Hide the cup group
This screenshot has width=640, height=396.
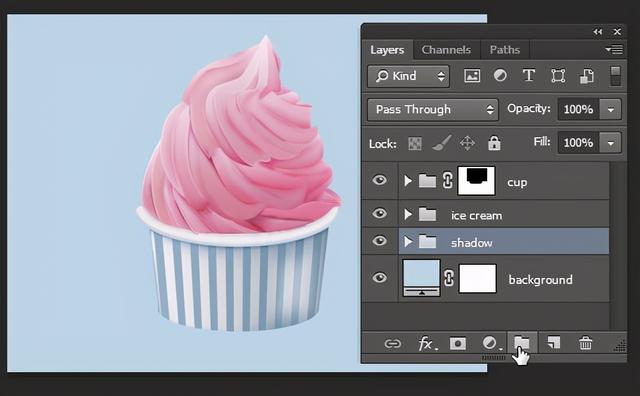pyautogui.click(x=379, y=180)
